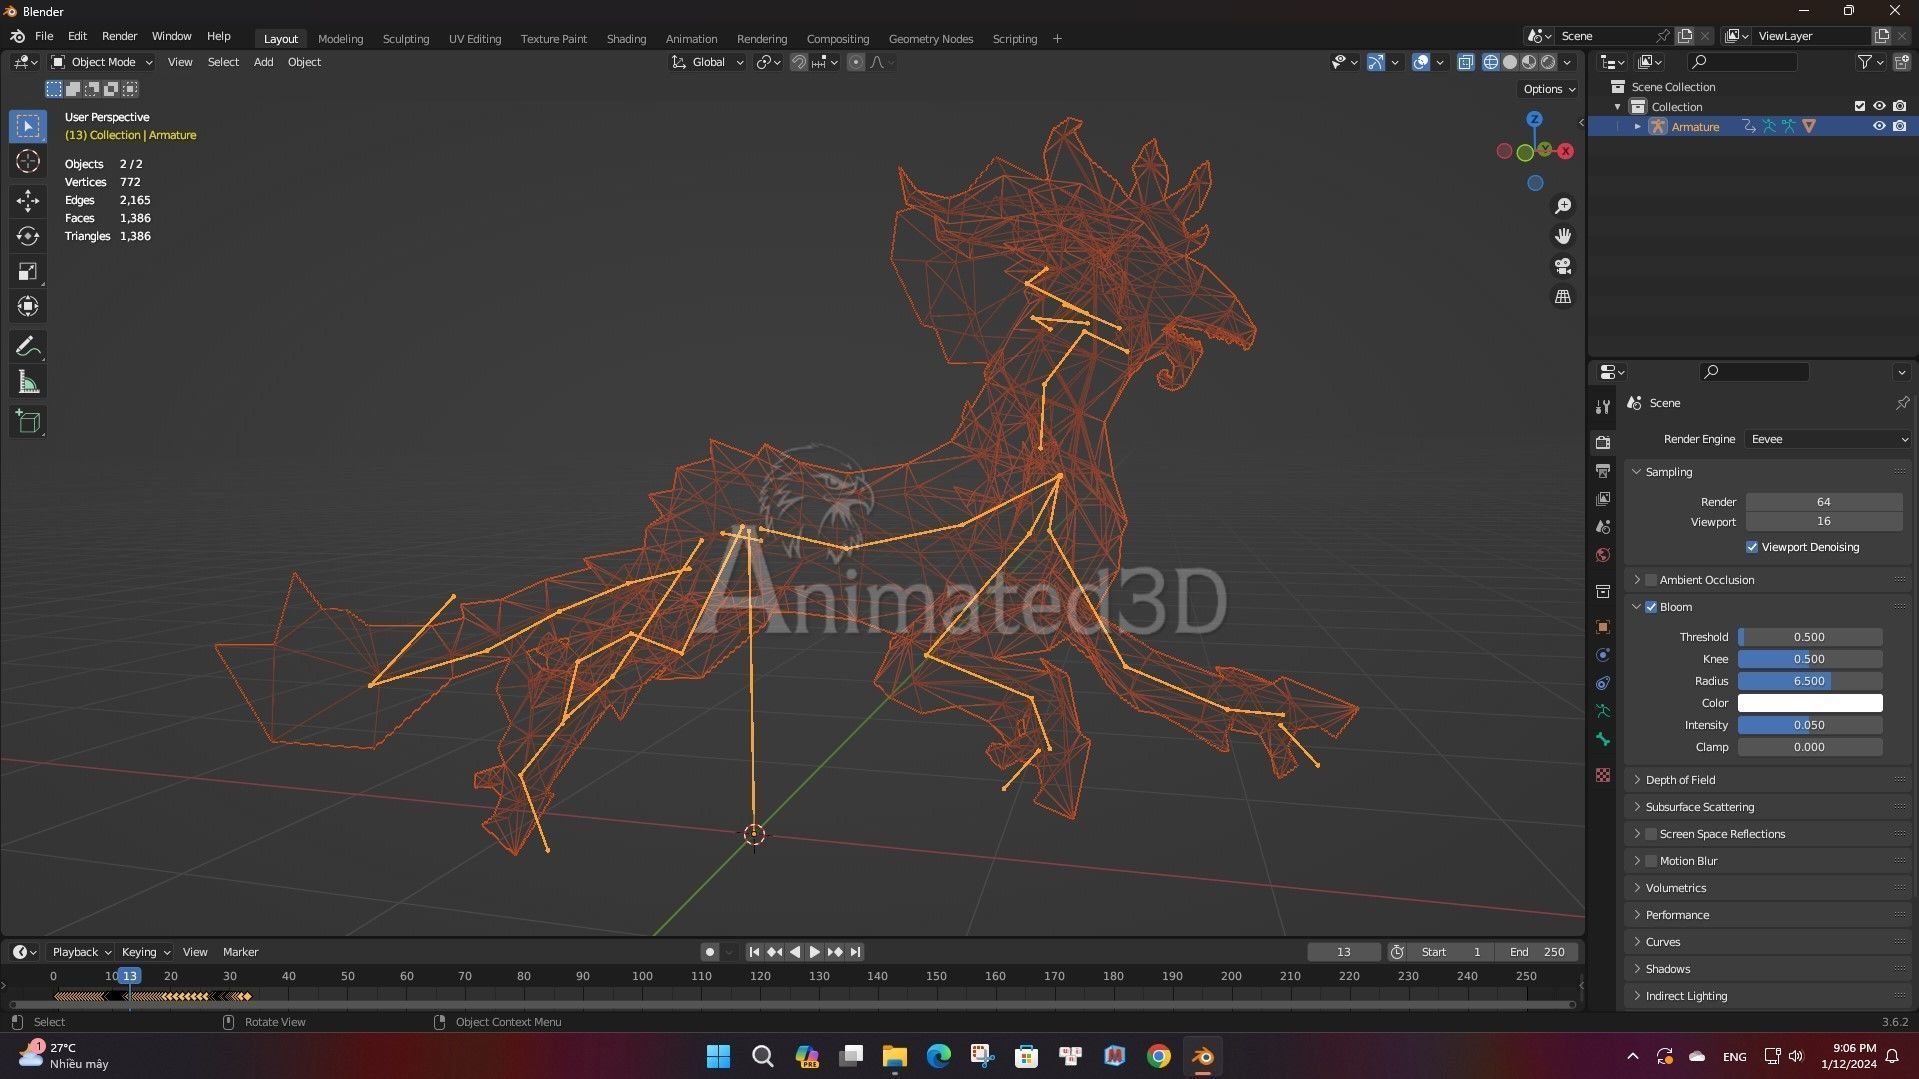Toggle snapping magnet

(x=799, y=62)
